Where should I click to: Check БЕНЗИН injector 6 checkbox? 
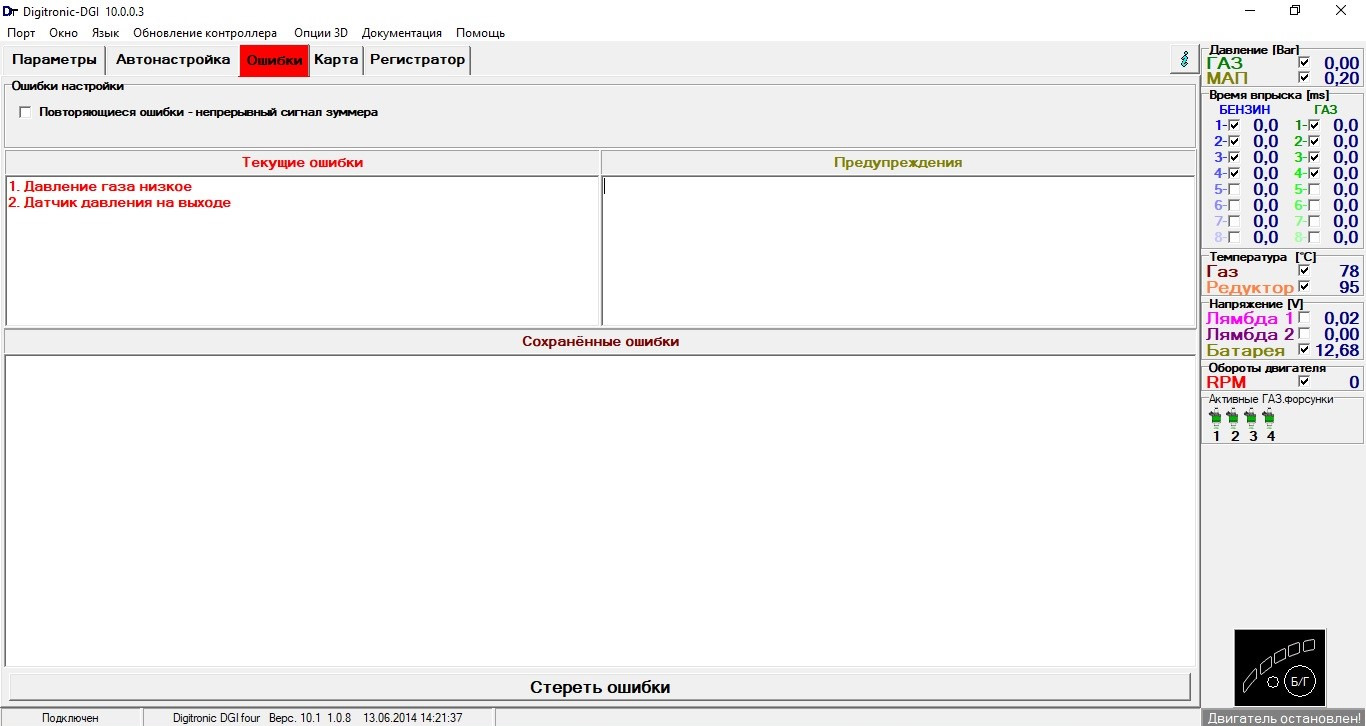(1234, 205)
